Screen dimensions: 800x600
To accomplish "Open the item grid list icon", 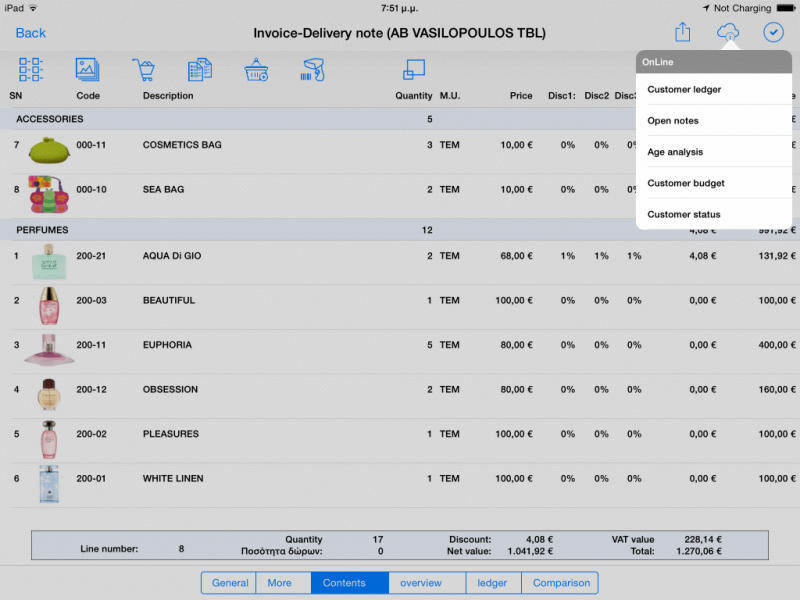I will point(31,69).
